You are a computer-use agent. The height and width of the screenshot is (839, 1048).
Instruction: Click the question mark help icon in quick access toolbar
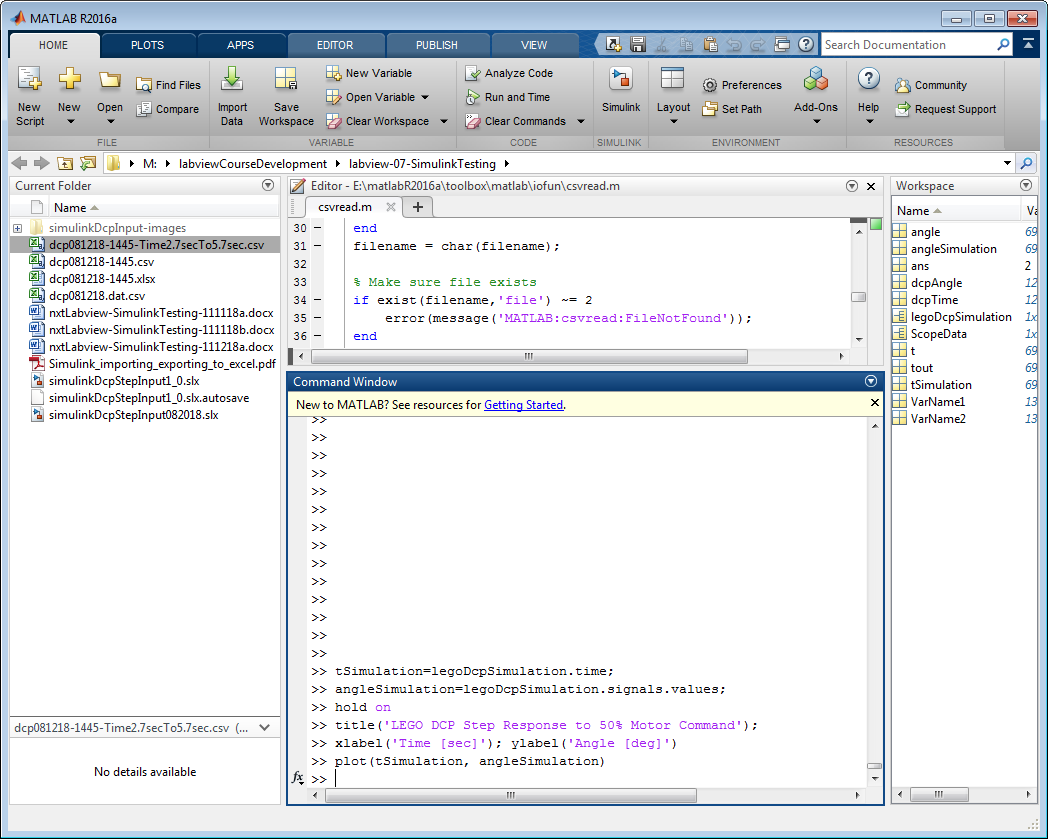pyautogui.click(x=806, y=45)
